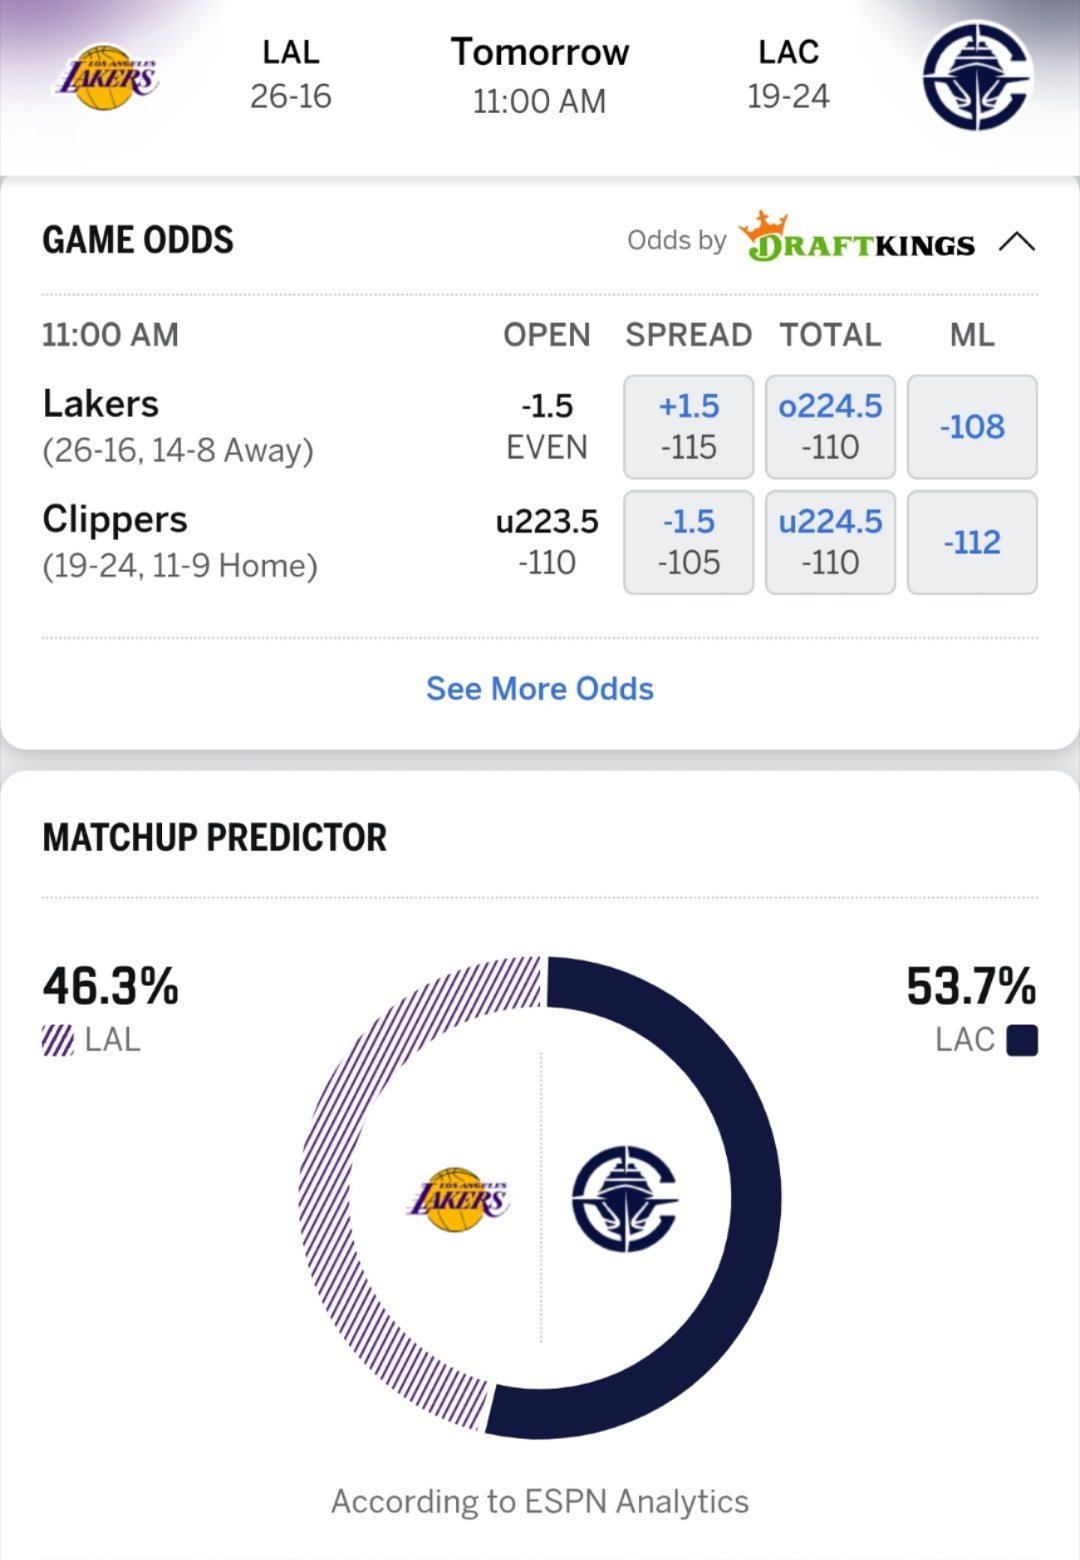
Task: Open DraftKings from the odds provider logo
Action: coord(858,242)
